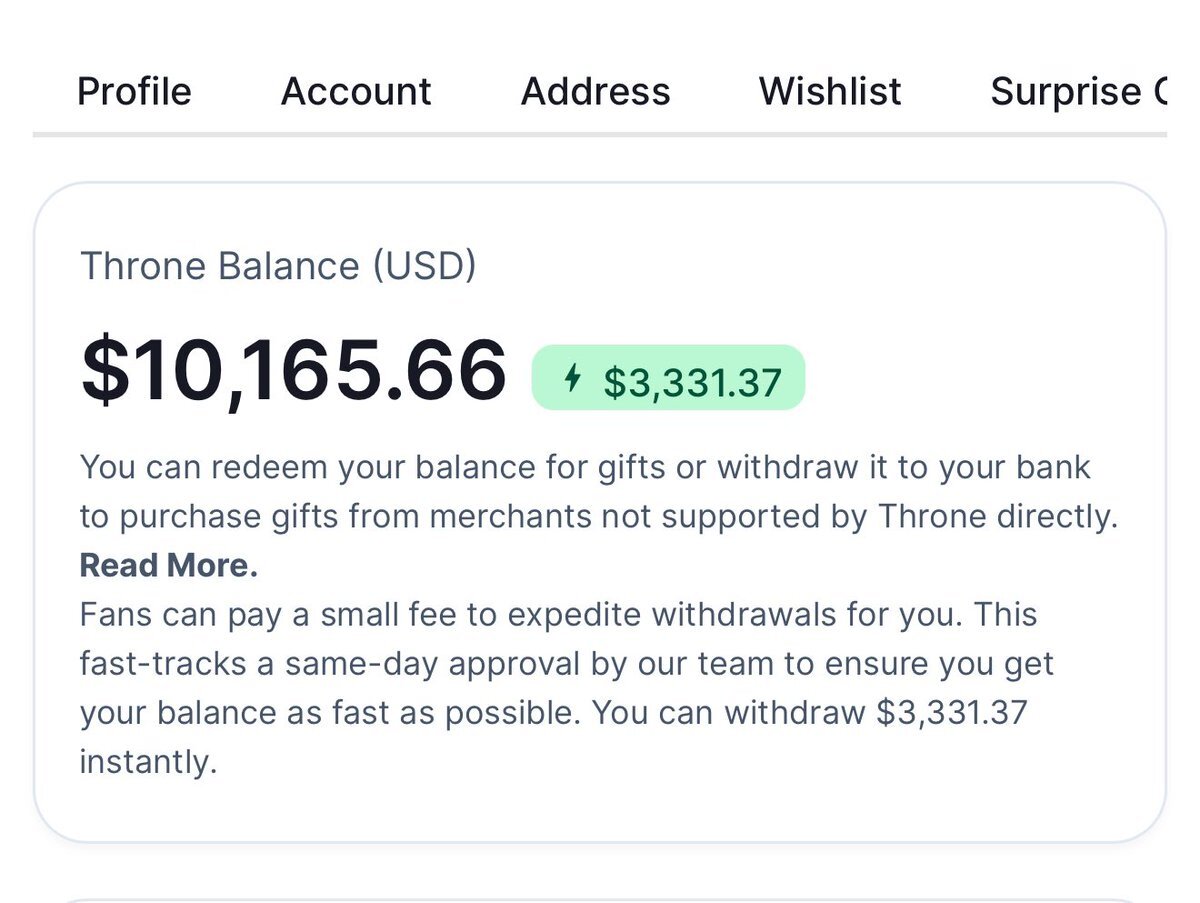Viewport: 1200px width, 903px height.
Task: Switch to the Account tab
Action: pyautogui.click(x=356, y=91)
